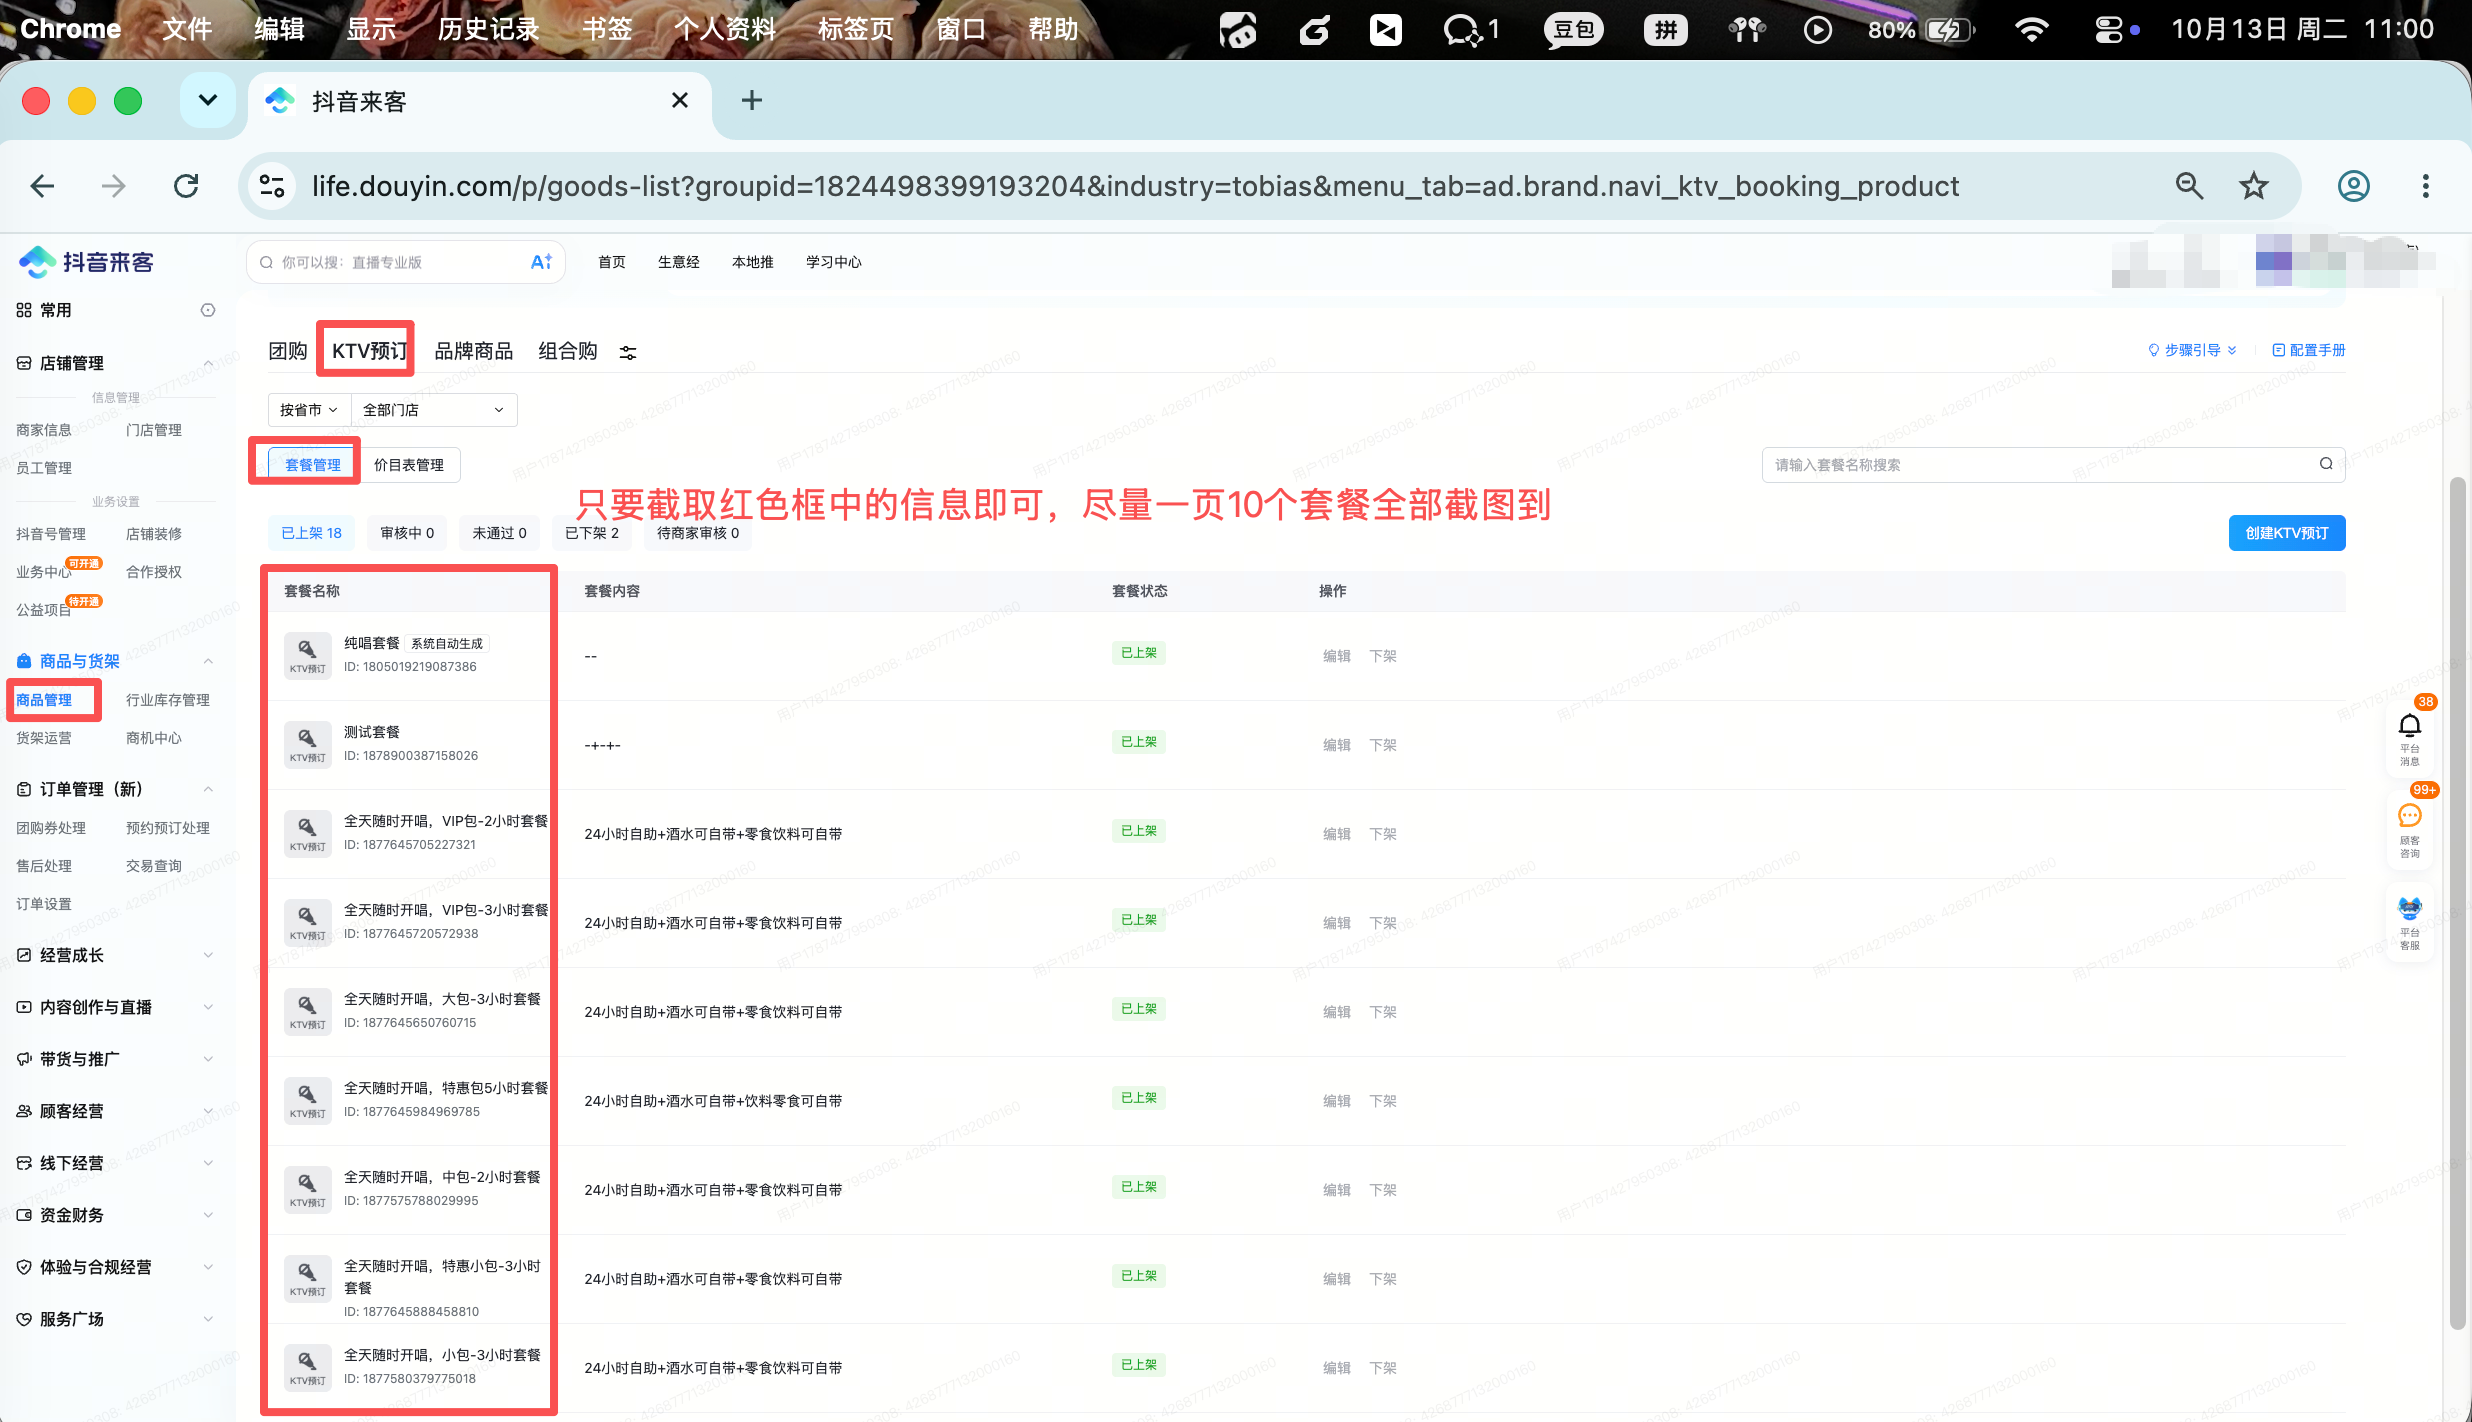Image resolution: width=2472 pixels, height=1422 pixels.
Task: Click the settings circle icon next to 常用
Action: pos(208,310)
